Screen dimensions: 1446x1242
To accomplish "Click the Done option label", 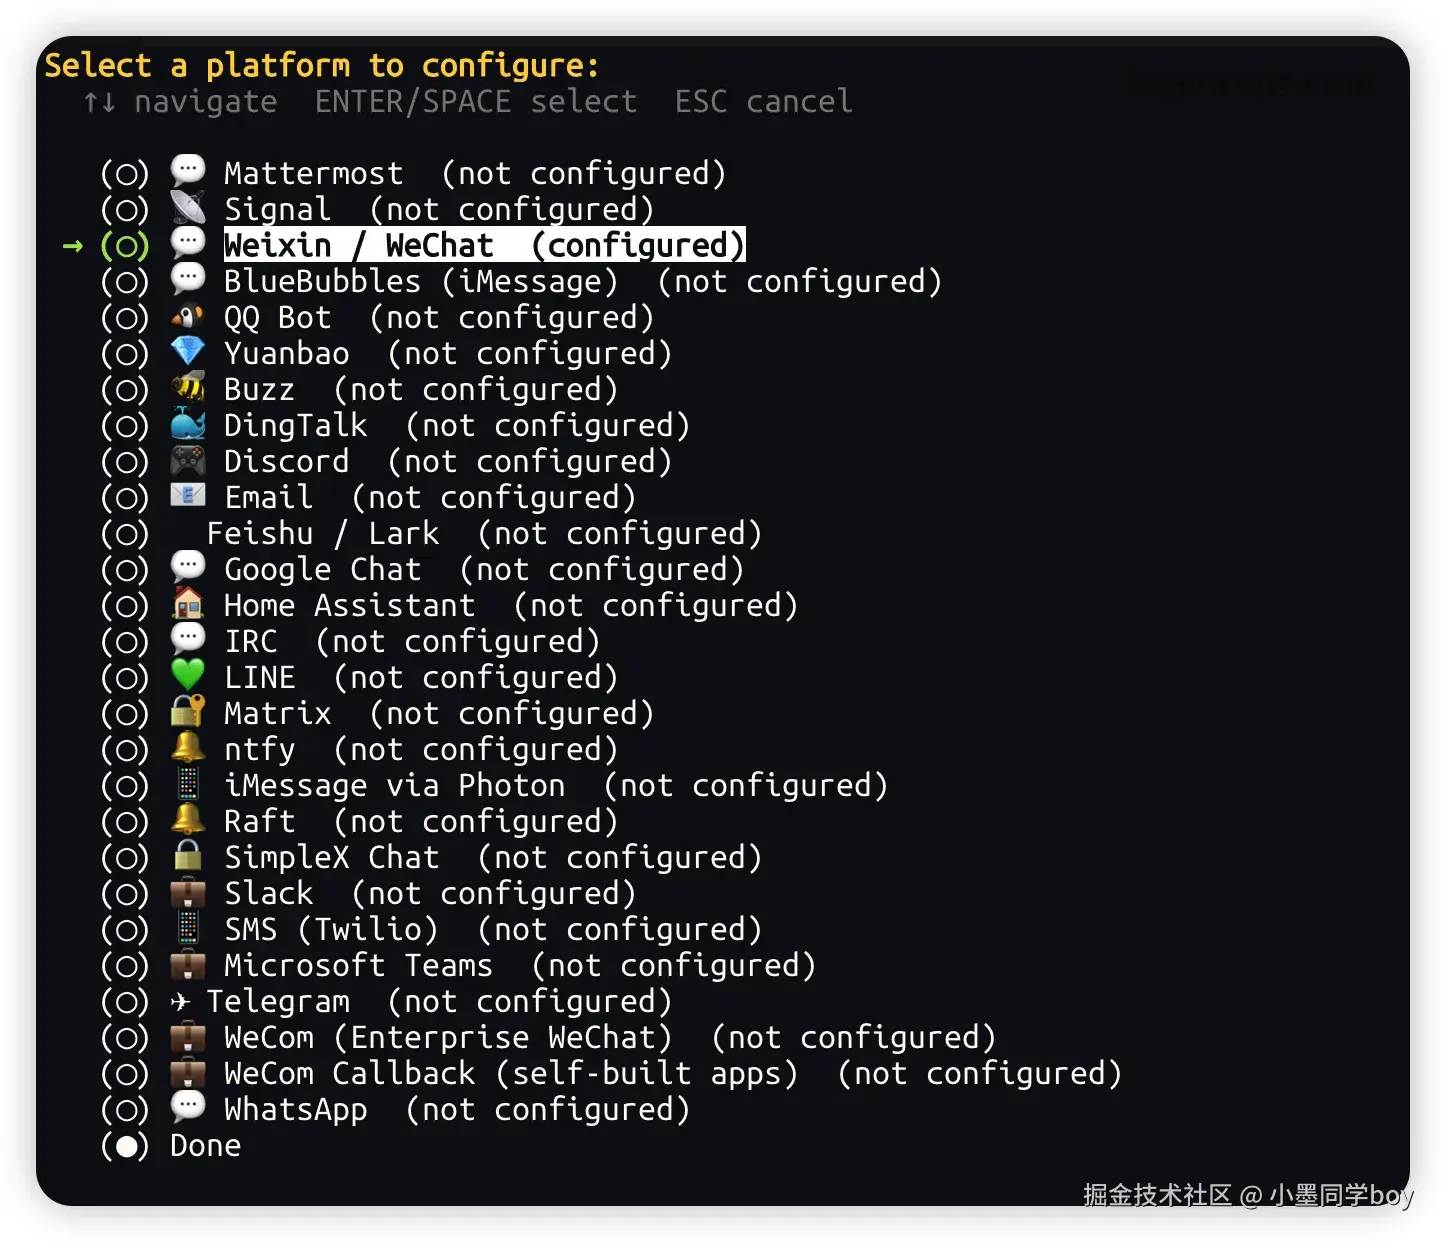I will pyautogui.click(x=205, y=1146).
